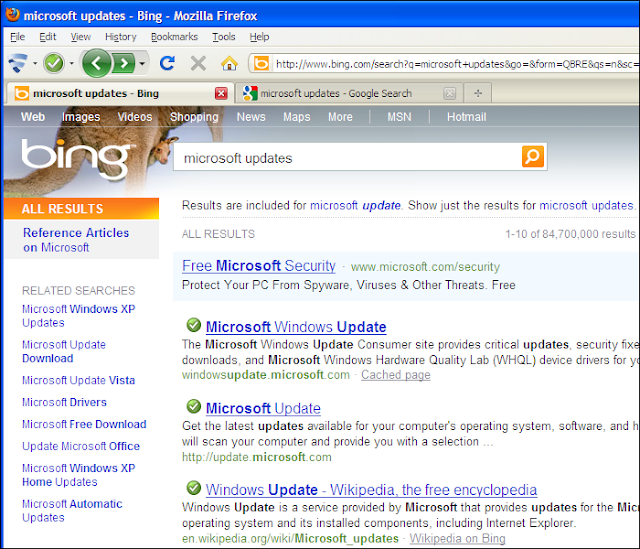Open the History menu
This screenshot has width=640, height=549.
120,37
